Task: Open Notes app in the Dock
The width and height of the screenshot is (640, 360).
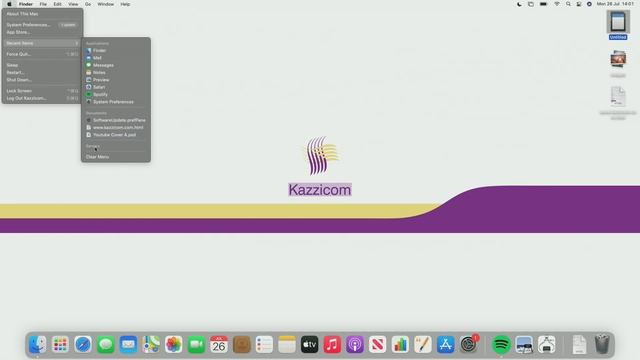Action: coord(287,344)
